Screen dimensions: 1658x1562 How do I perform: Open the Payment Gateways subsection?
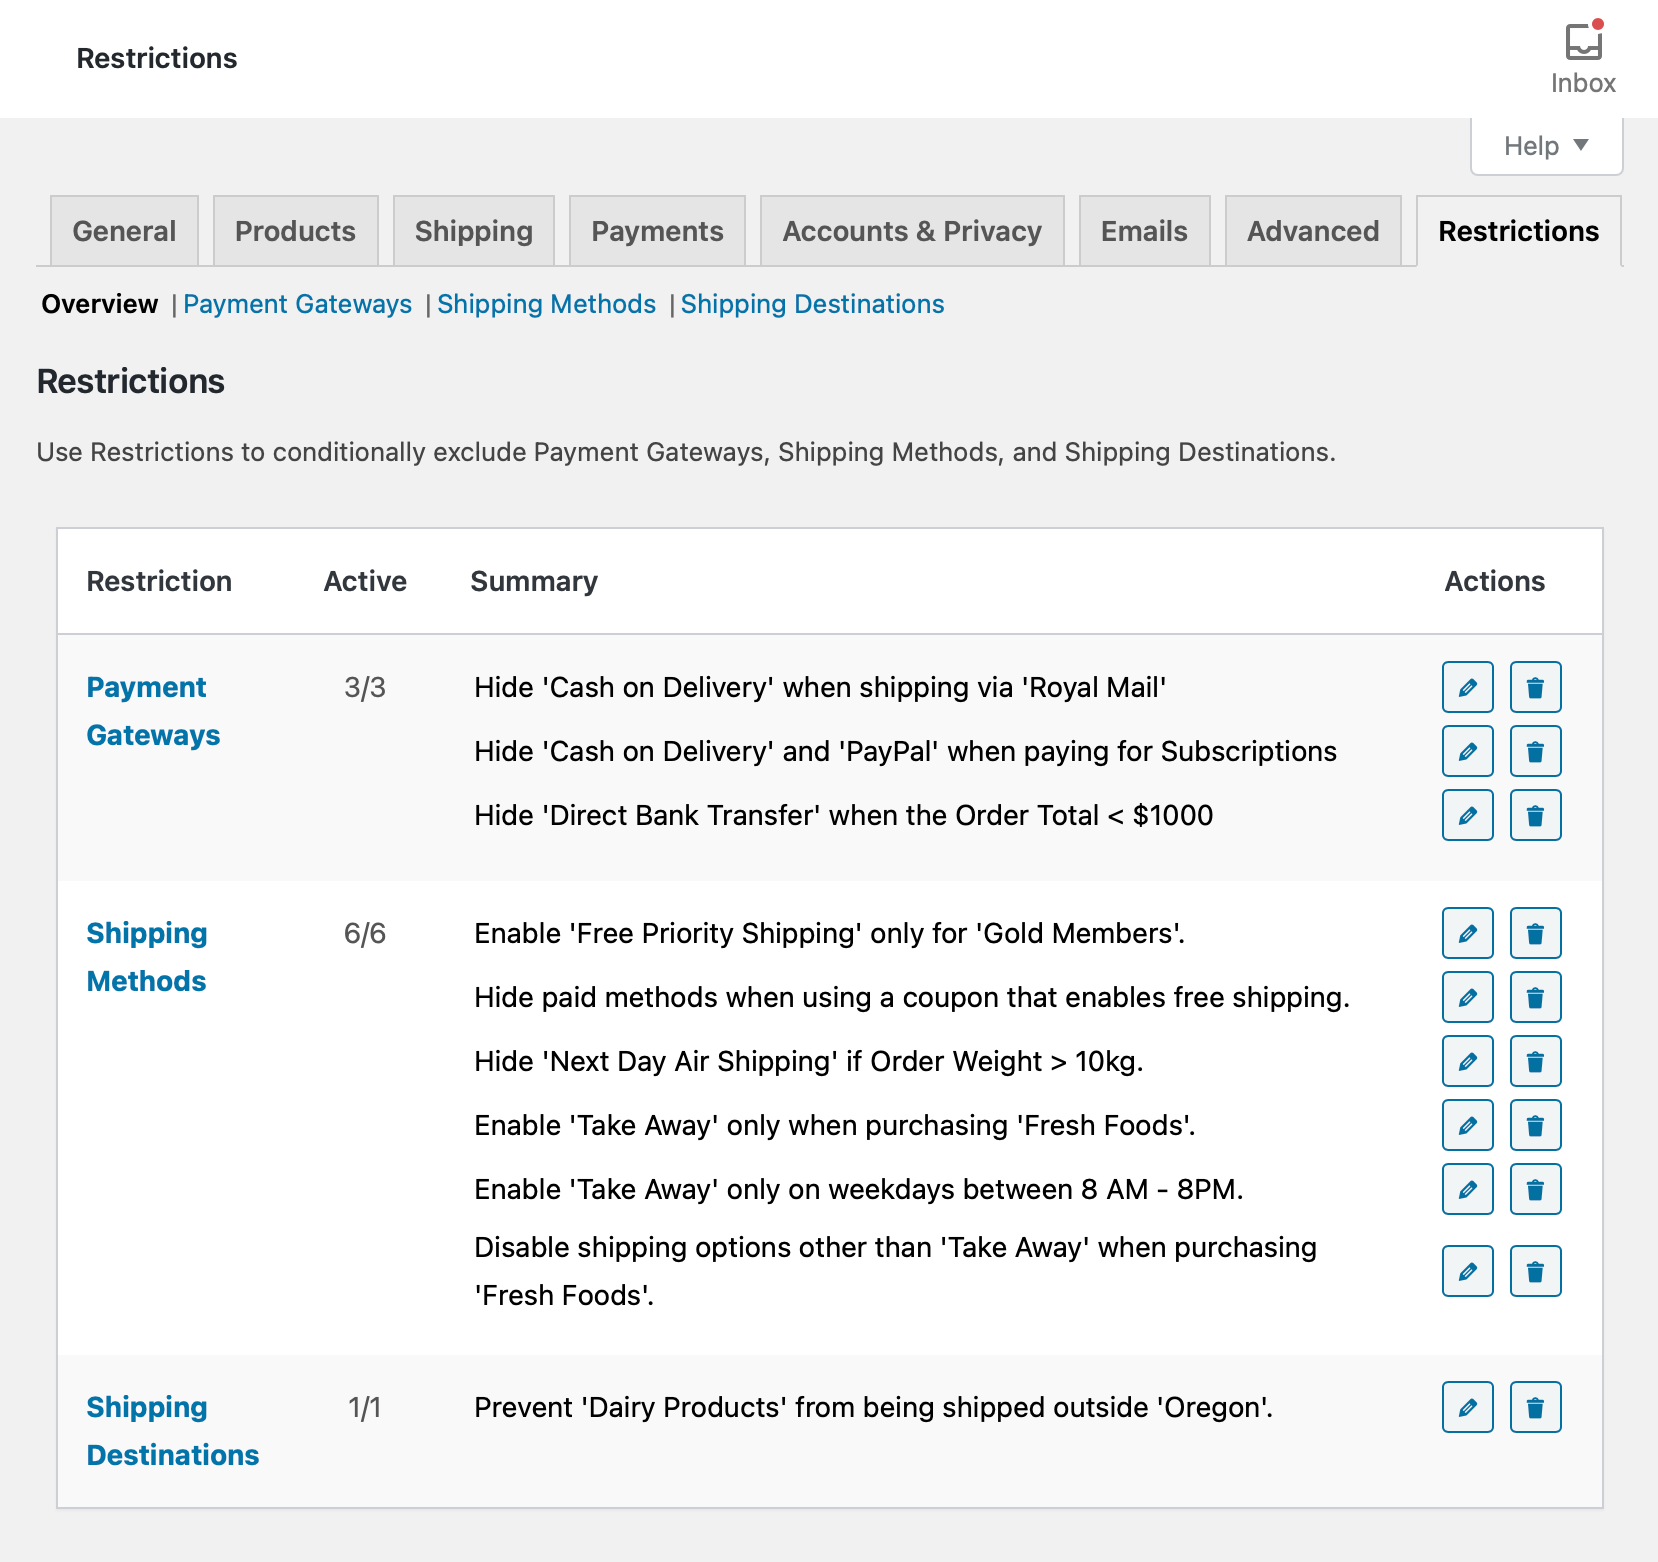tap(297, 304)
